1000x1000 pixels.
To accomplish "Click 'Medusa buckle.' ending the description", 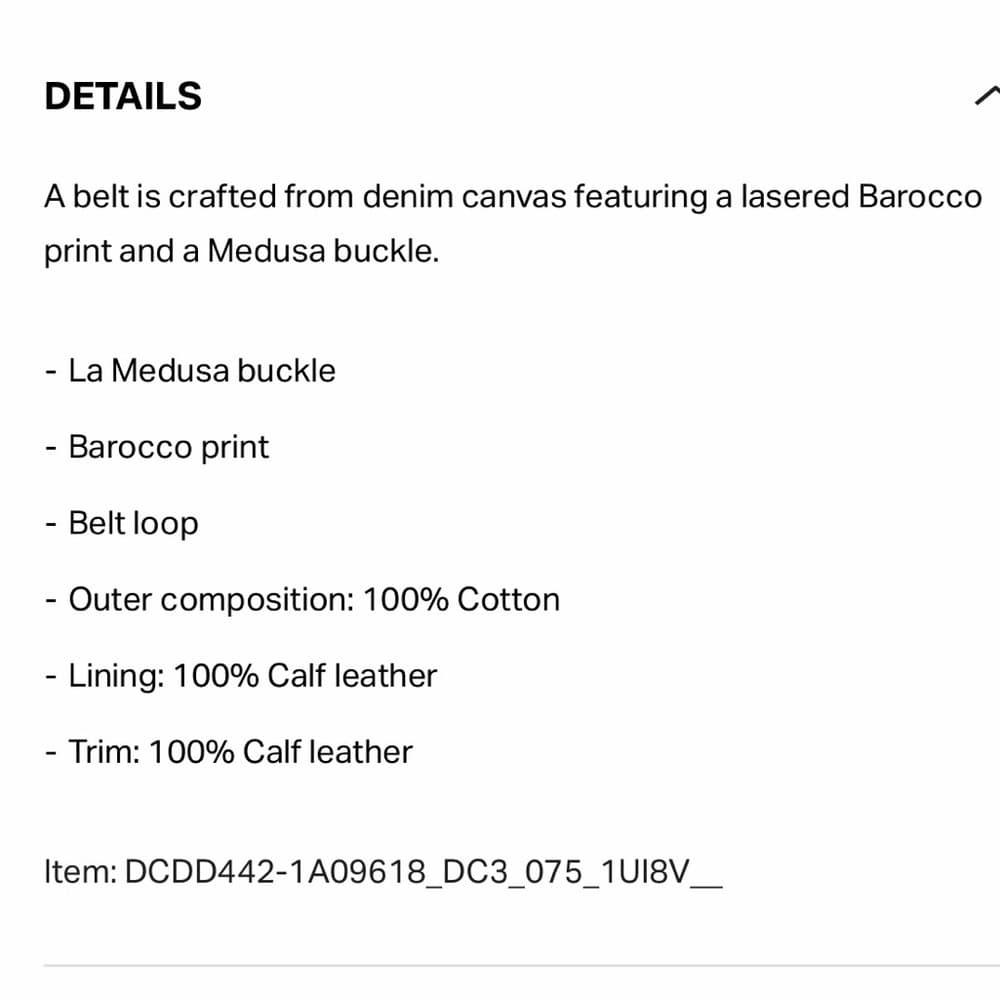I will click(323, 251).
